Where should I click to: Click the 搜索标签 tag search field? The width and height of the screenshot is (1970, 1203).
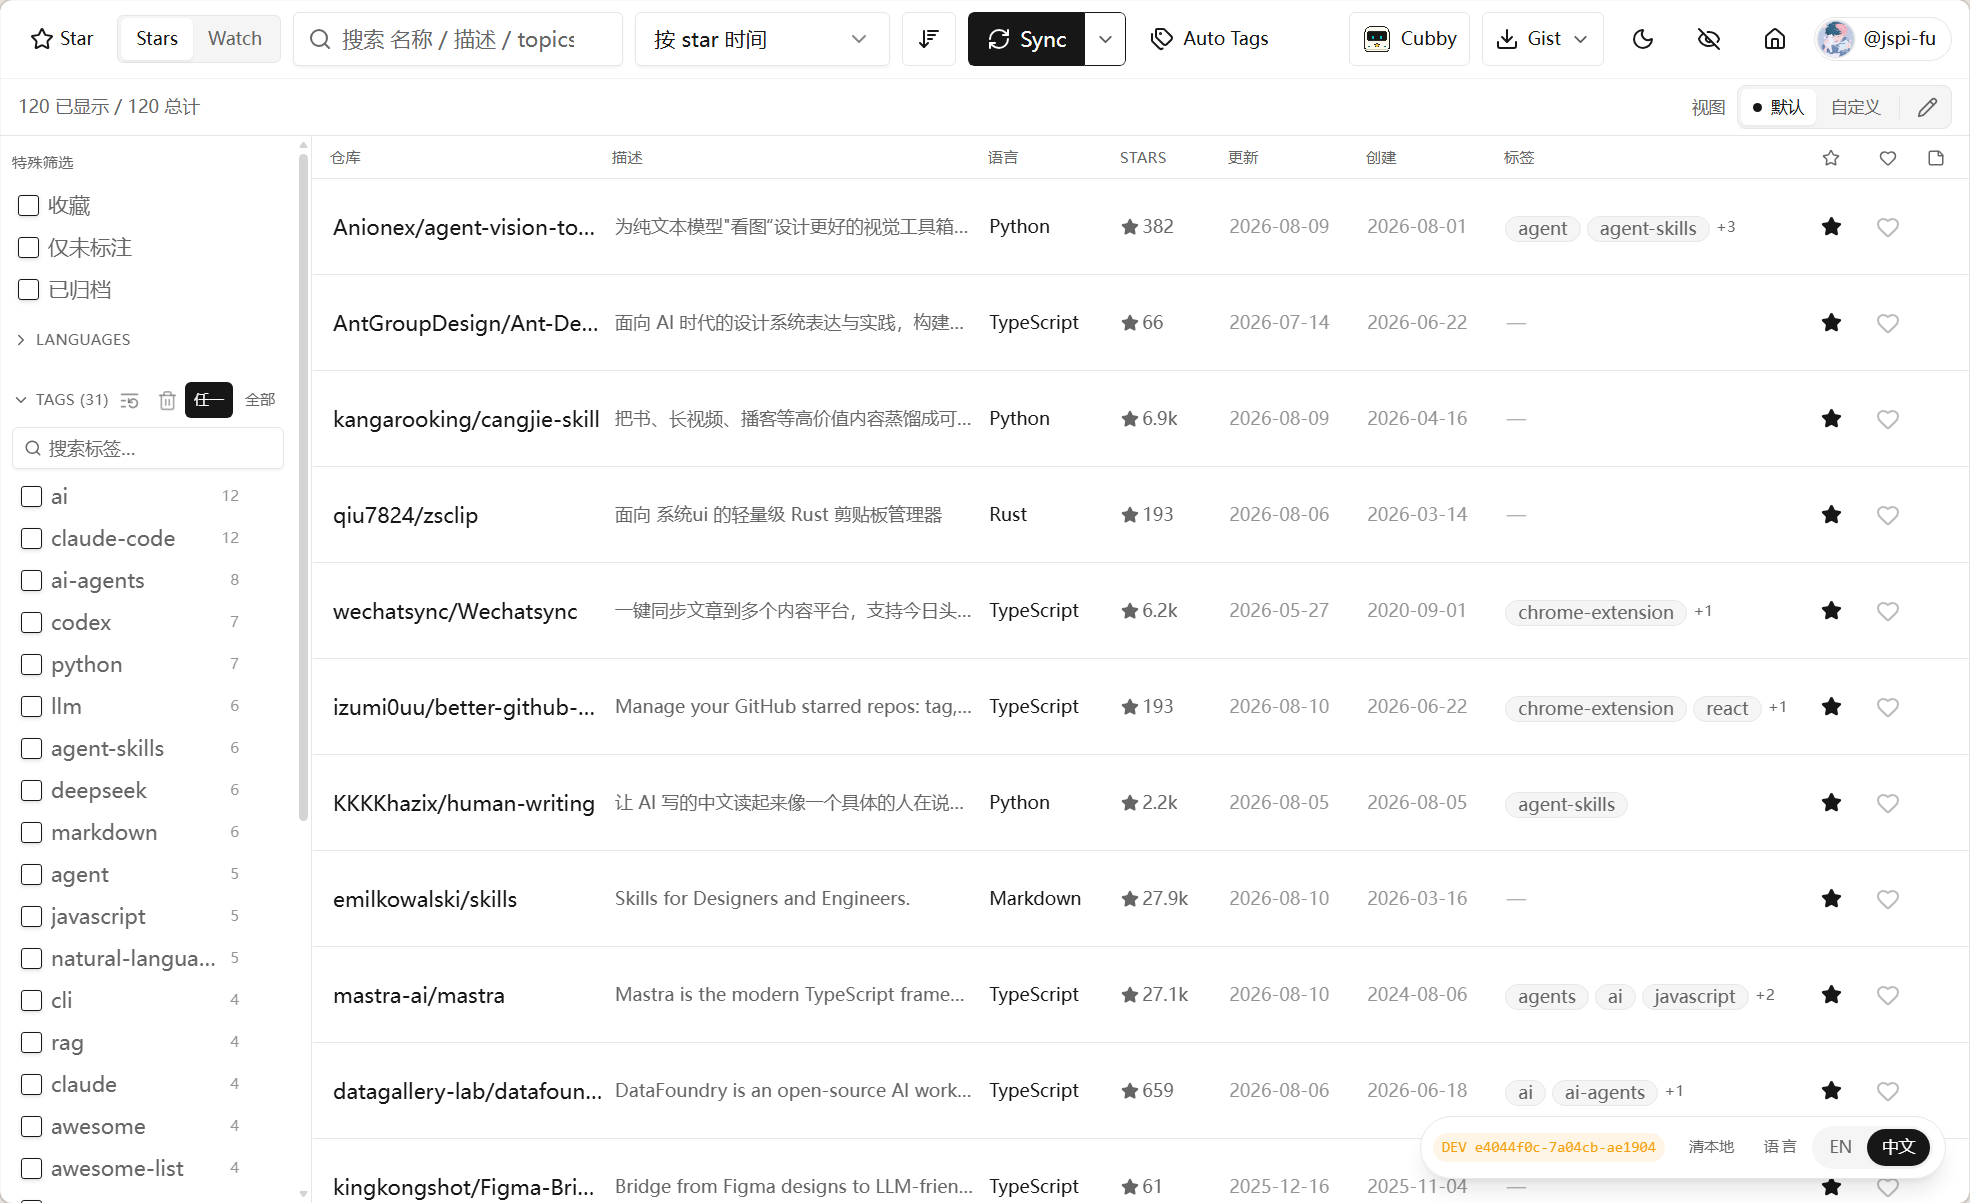click(x=148, y=449)
